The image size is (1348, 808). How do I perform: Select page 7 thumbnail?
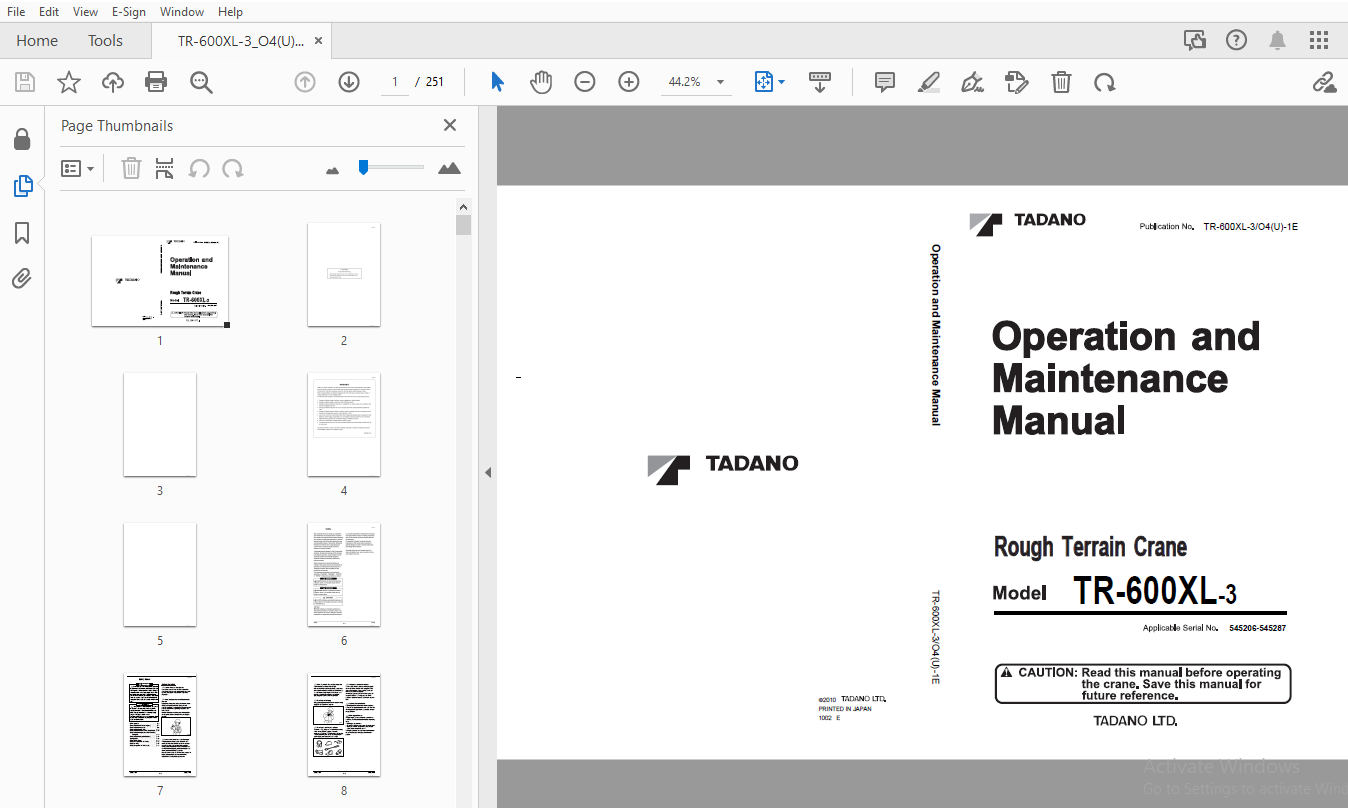click(160, 725)
